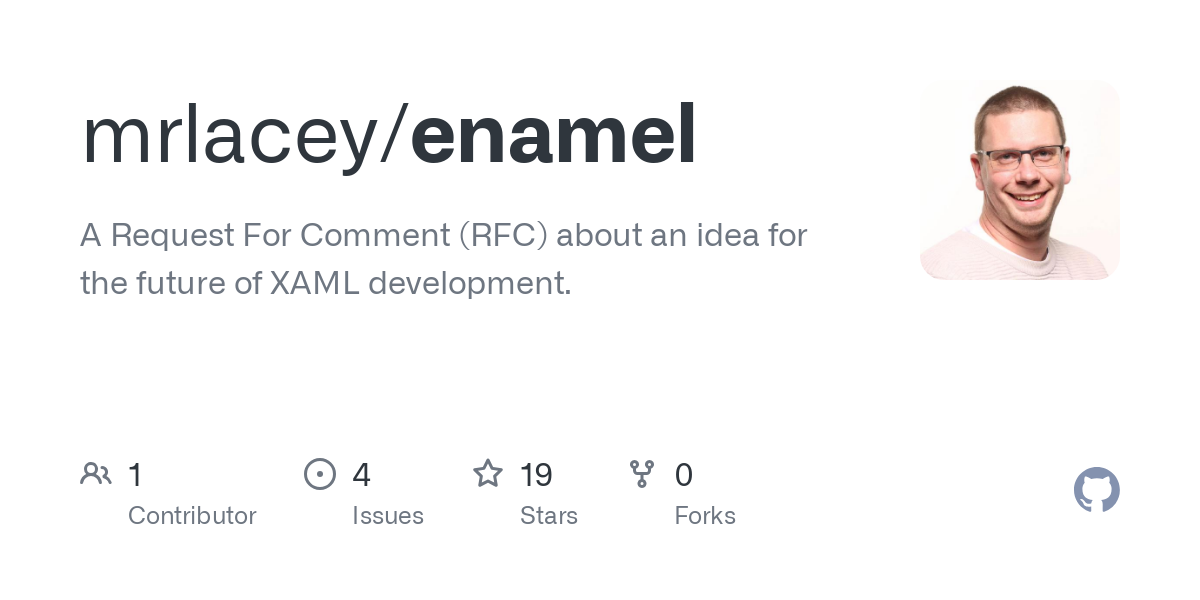Open the Forks label

(x=705, y=516)
